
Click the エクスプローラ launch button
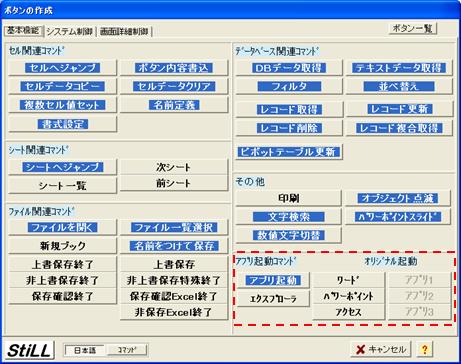273,299
